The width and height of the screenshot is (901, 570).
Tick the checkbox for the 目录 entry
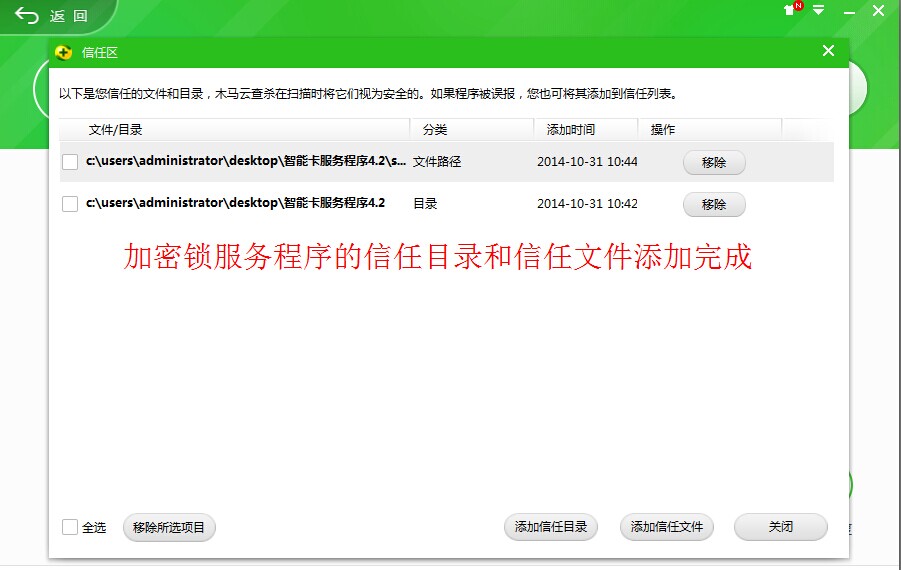[x=70, y=204]
